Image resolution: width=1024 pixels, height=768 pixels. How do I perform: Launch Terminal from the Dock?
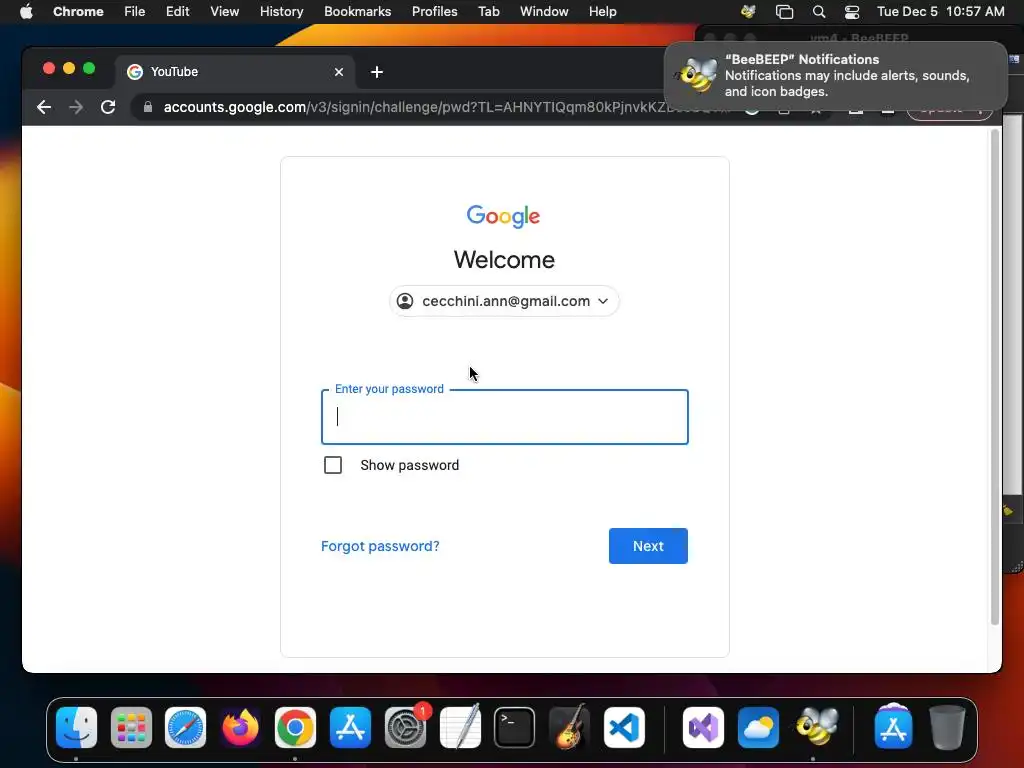tap(515, 728)
